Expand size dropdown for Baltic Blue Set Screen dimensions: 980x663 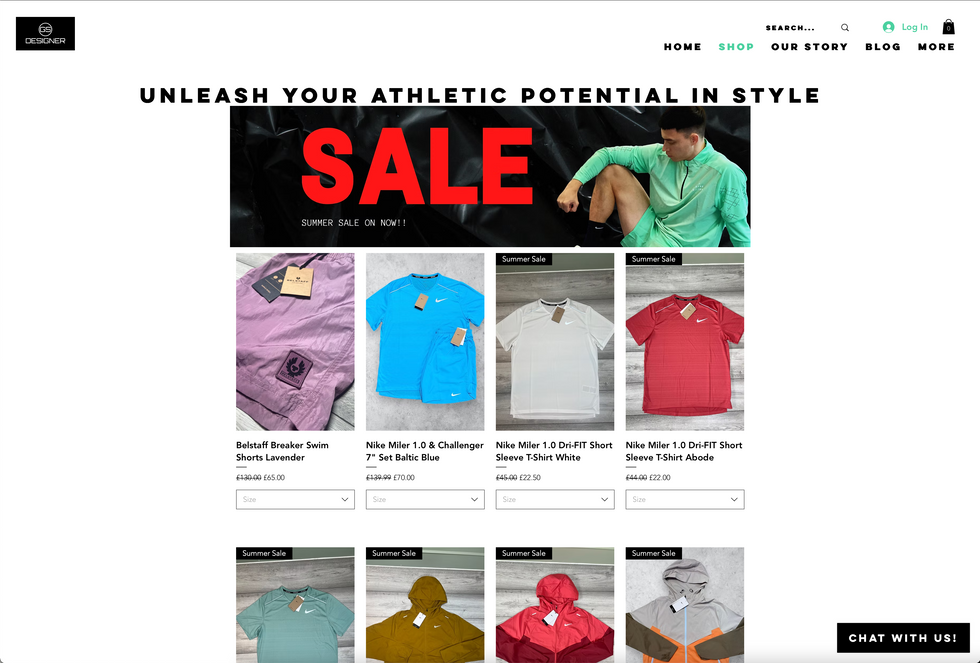click(425, 499)
